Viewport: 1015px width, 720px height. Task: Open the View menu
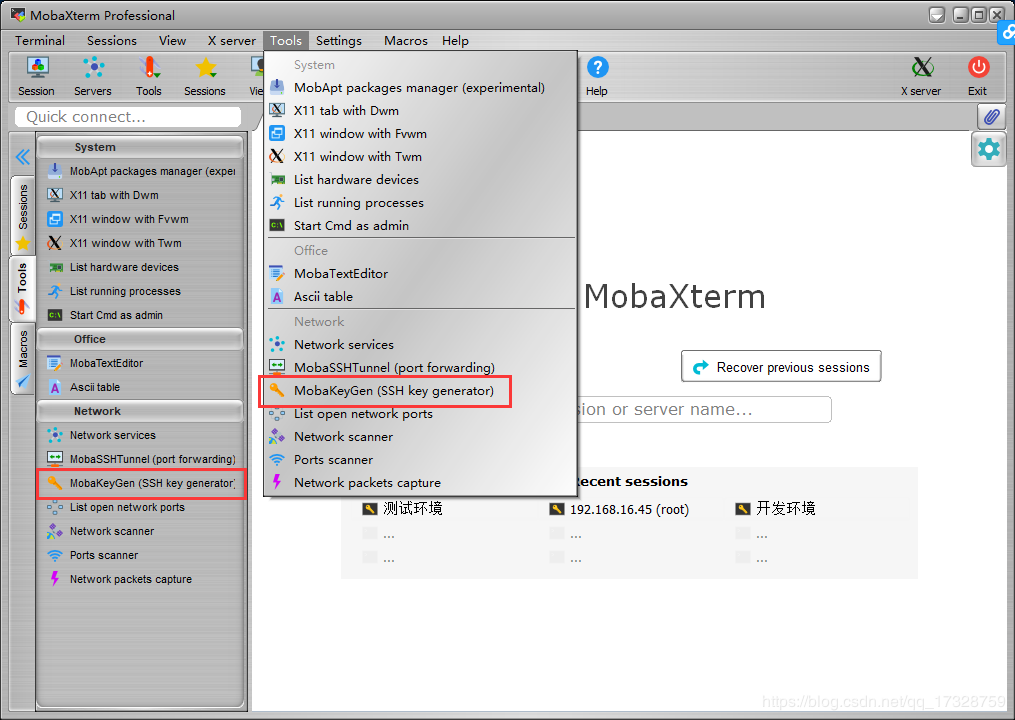click(173, 41)
